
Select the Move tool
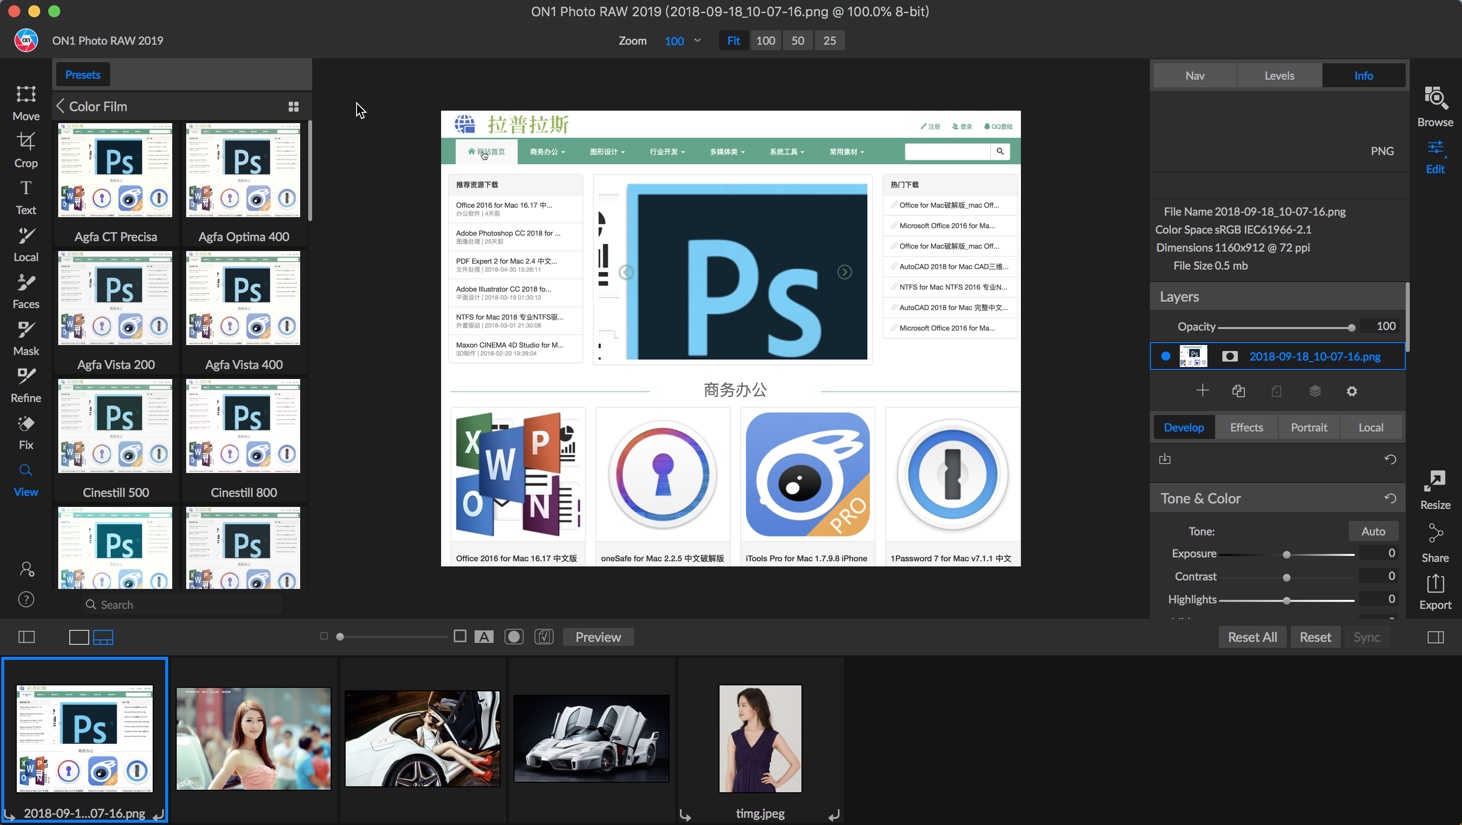point(26,103)
